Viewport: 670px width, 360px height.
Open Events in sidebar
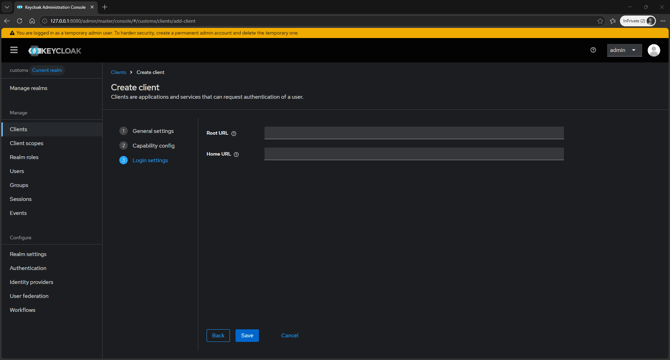tap(18, 213)
